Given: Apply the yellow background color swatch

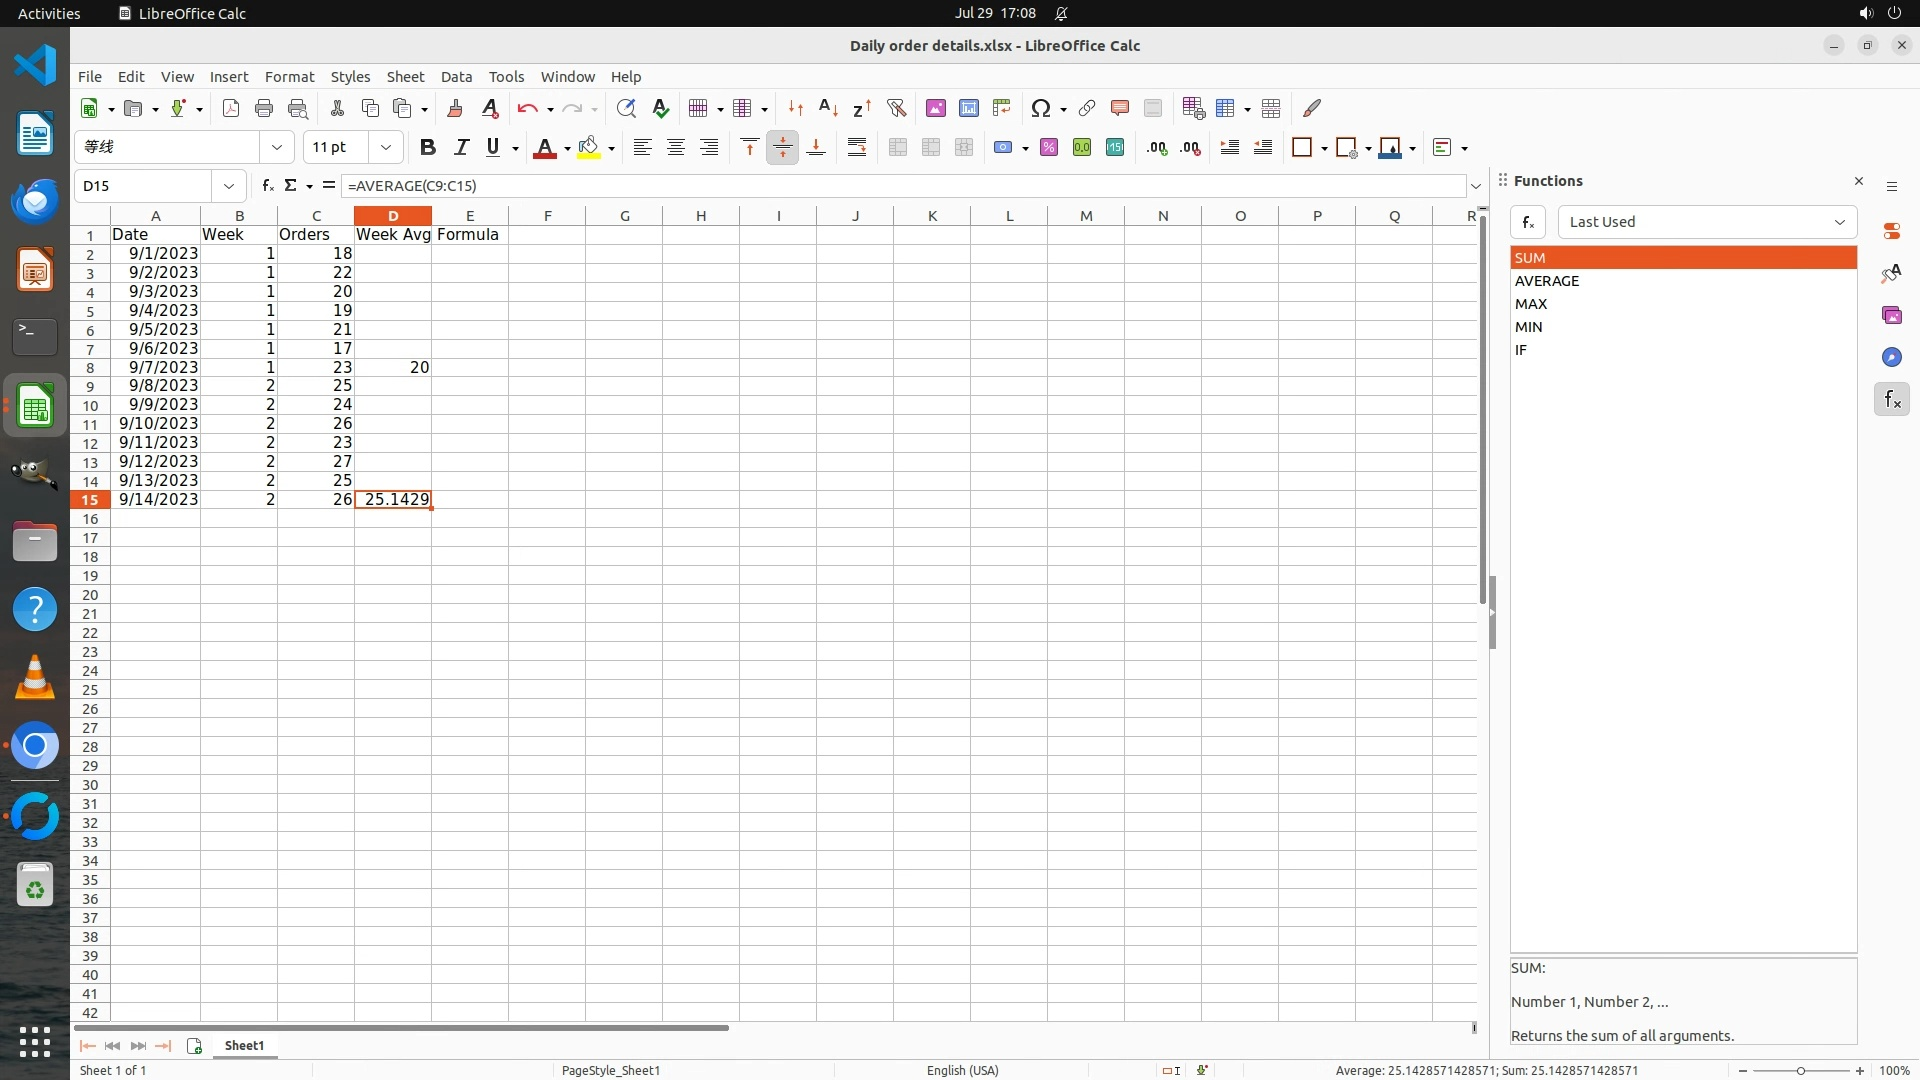Looking at the screenshot, I should click(588, 147).
